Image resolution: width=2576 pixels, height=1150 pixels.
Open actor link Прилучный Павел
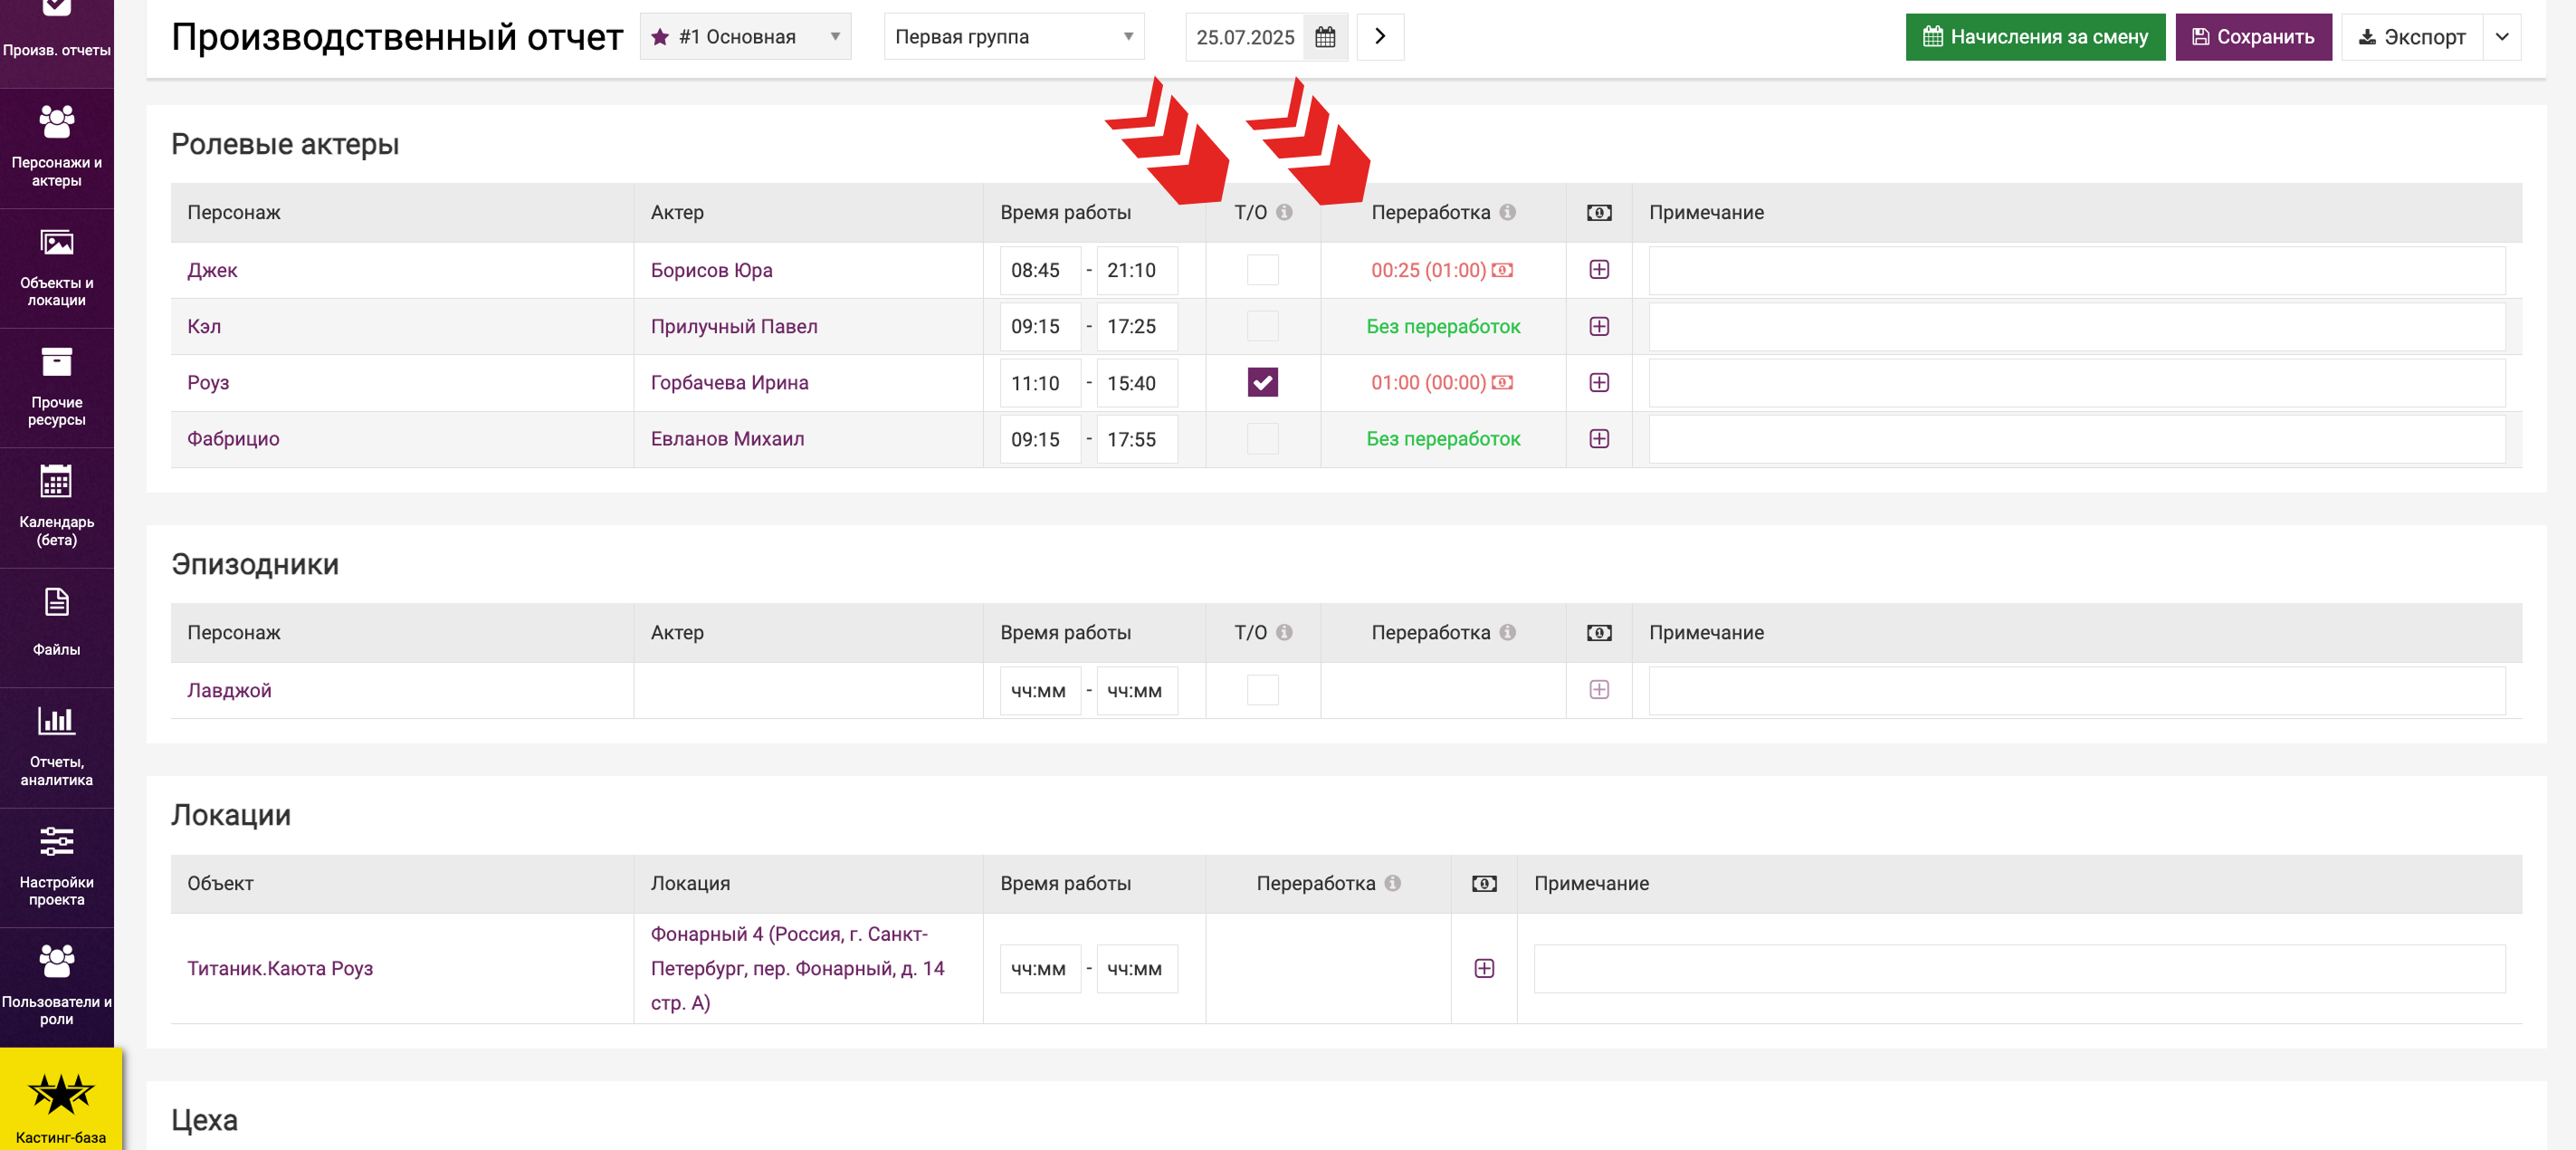734,326
